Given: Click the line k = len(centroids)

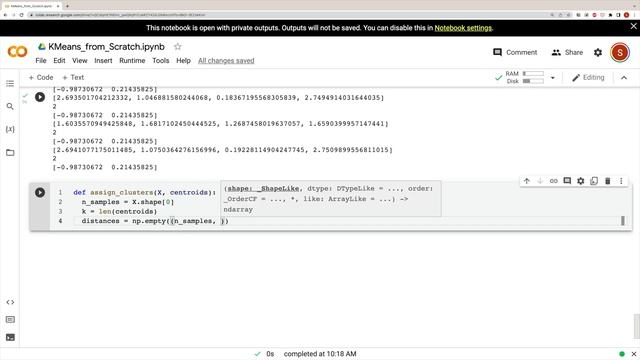Looking at the screenshot, I should 119,211.
